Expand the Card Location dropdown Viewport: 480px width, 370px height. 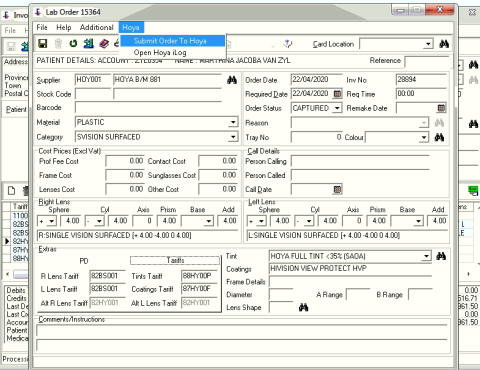(x=428, y=44)
